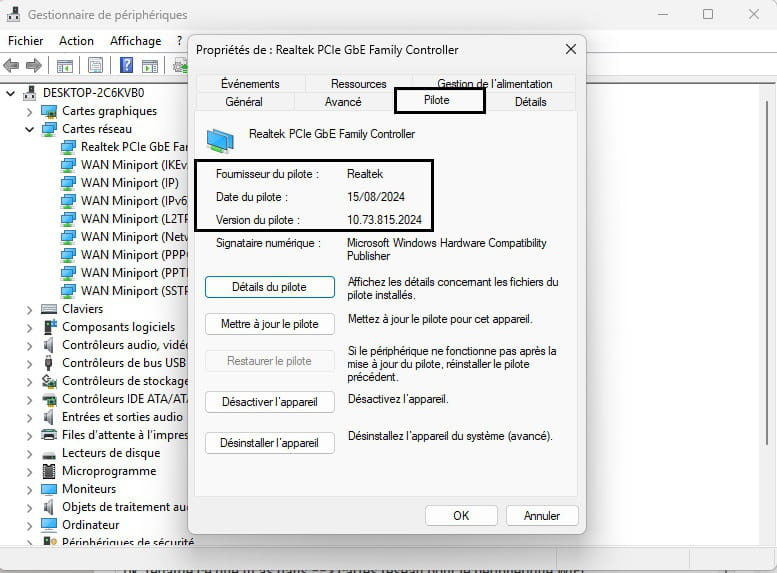Select the Cartes graphiques category icon
The width and height of the screenshot is (777, 573).
point(49,111)
